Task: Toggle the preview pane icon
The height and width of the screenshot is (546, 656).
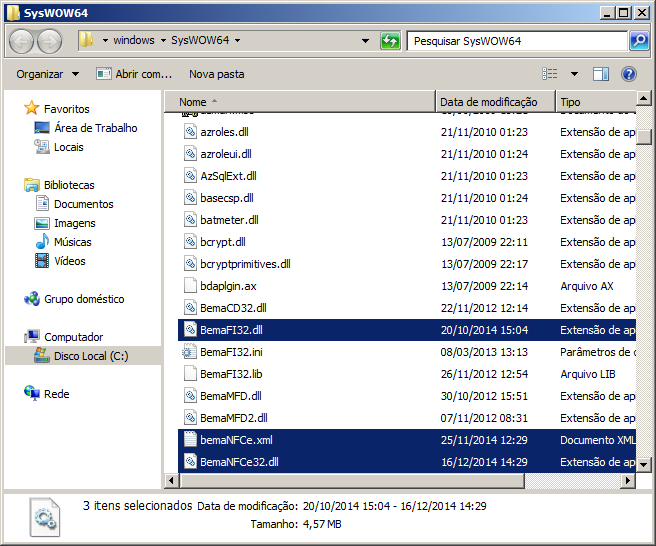Action: coord(601,74)
